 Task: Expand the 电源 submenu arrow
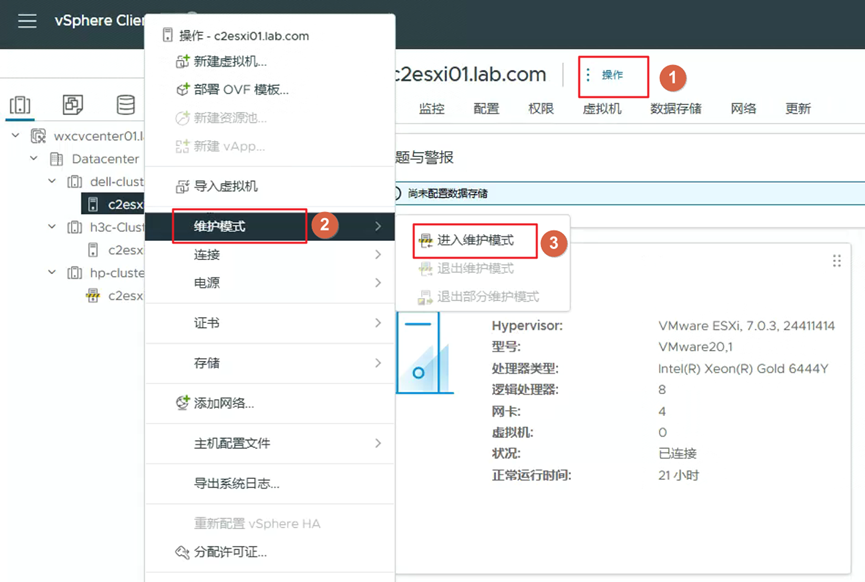coord(378,282)
